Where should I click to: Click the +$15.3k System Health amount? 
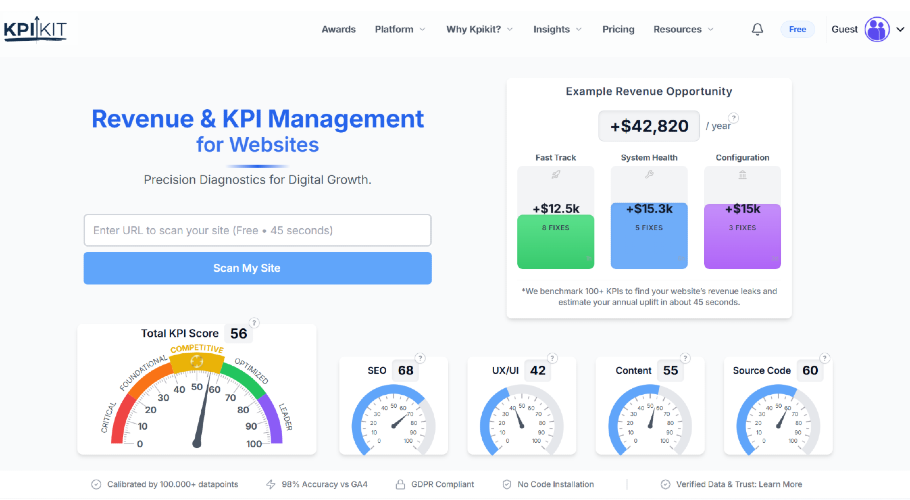pos(649,209)
